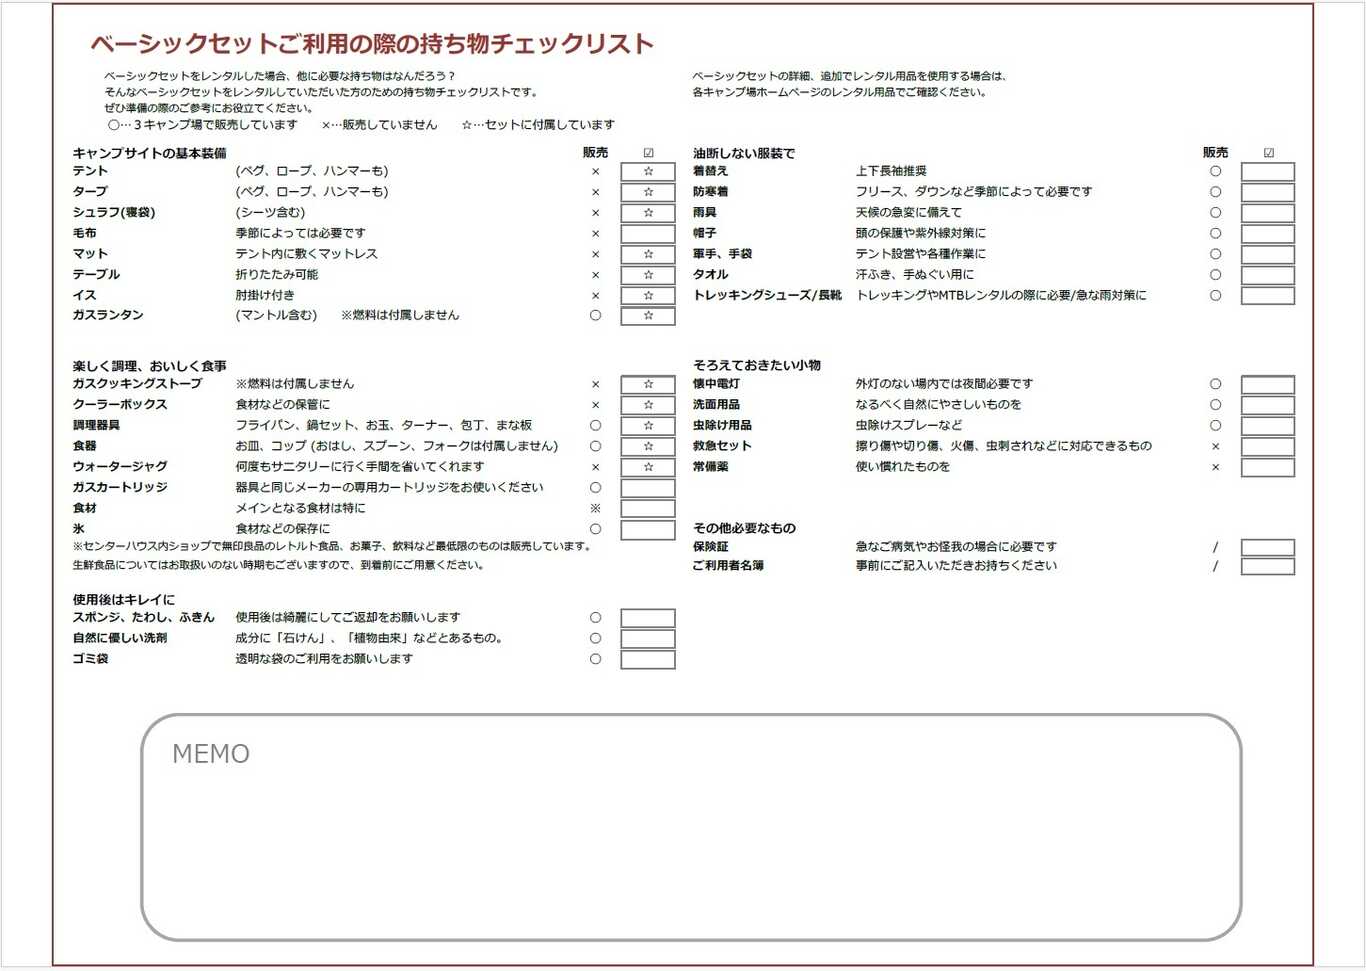Tick the 氷 row checkbox

click(647, 530)
